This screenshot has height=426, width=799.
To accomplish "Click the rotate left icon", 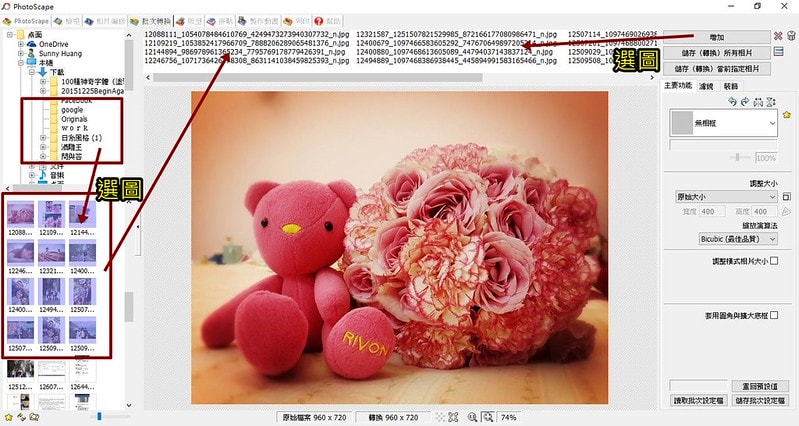I will coord(732,102).
